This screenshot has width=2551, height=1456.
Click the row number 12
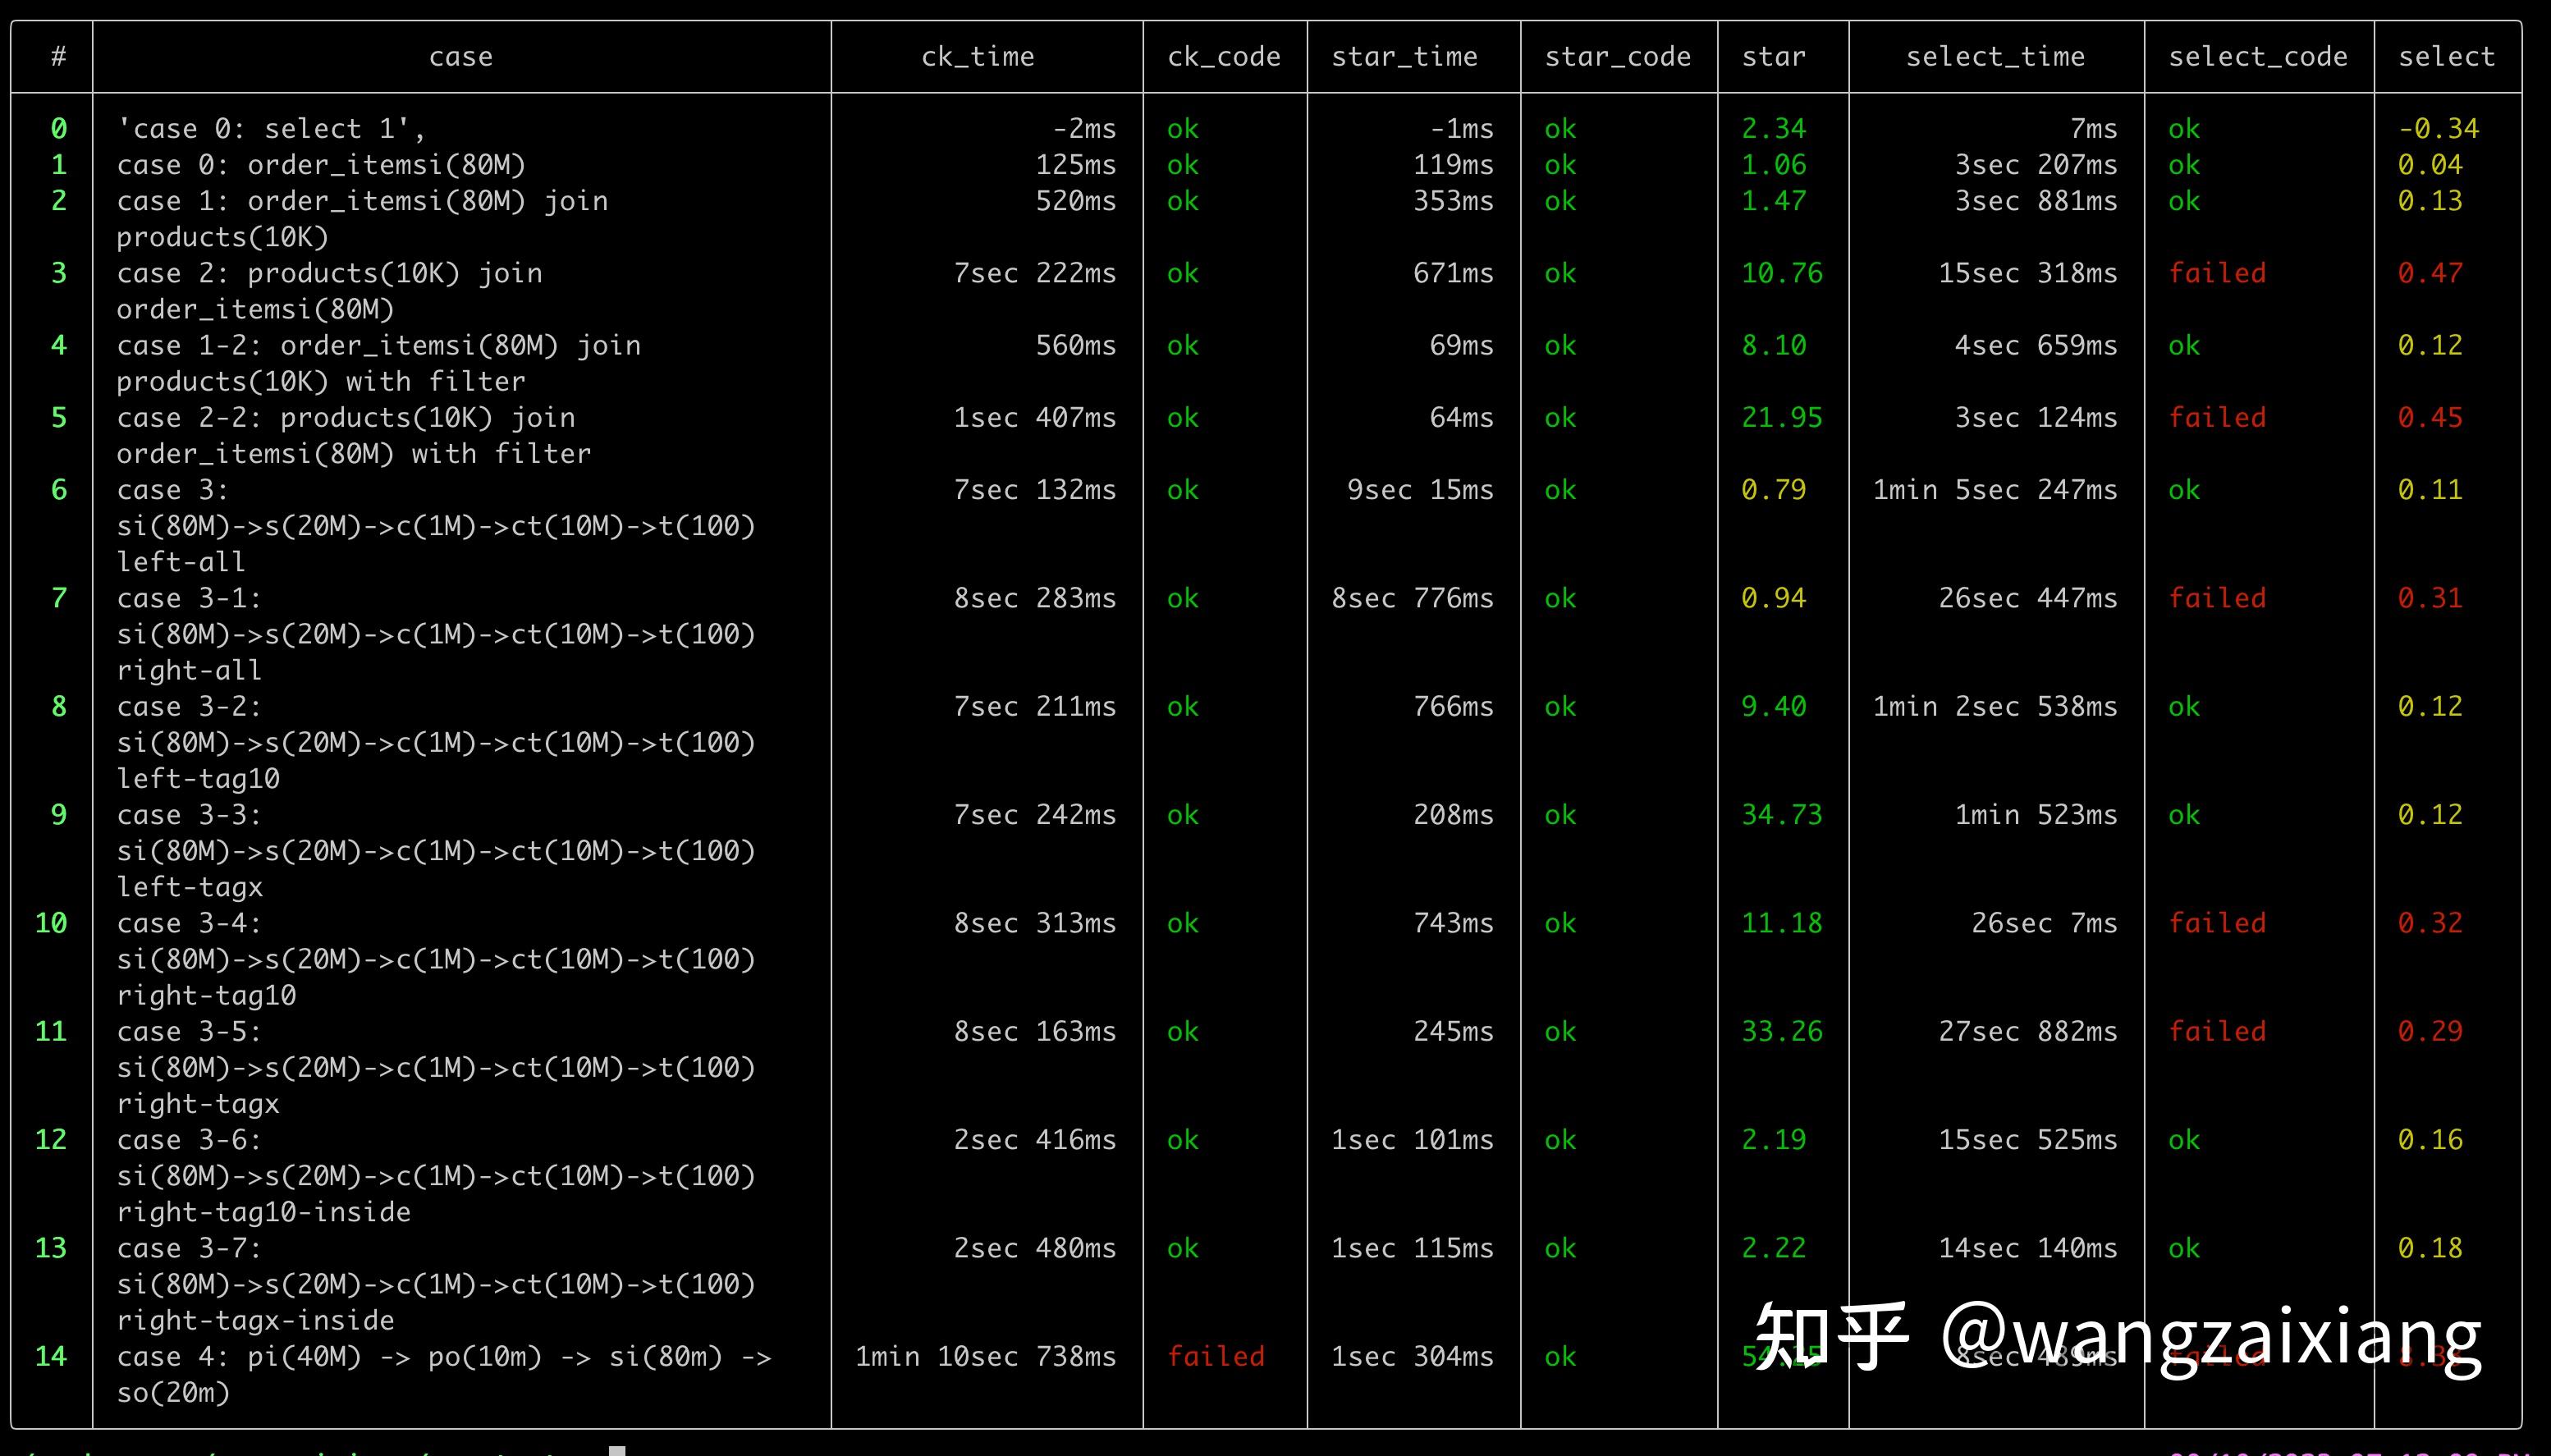[51, 1140]
